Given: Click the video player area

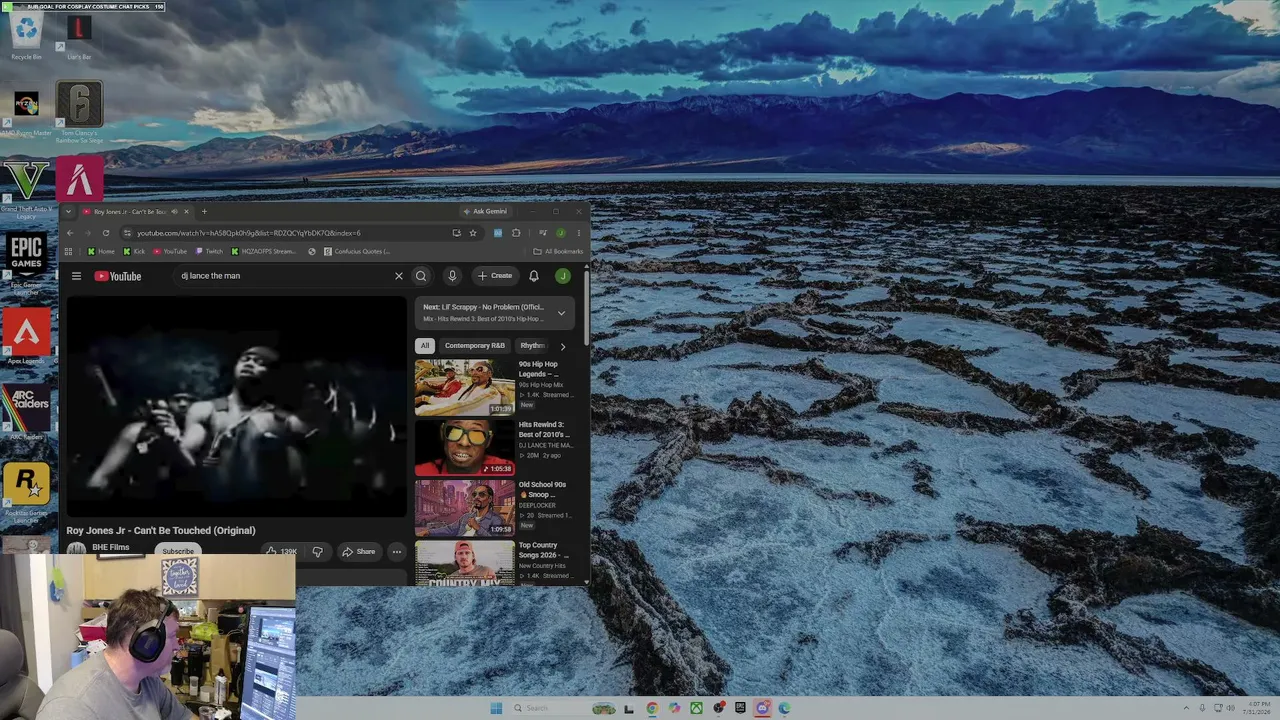Looking at the screenshot, I should tap(236, 406).
